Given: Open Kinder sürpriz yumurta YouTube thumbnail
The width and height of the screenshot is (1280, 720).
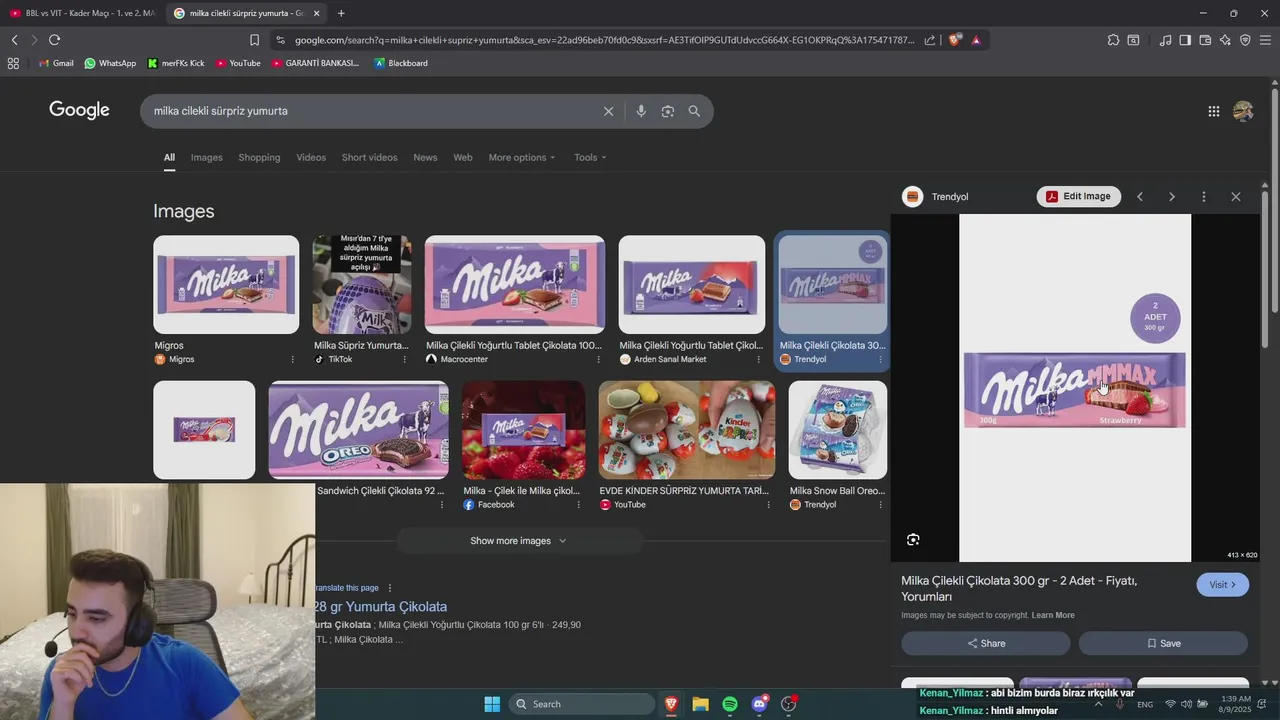Looking at the screenshot, I should [x=687, y=430].
